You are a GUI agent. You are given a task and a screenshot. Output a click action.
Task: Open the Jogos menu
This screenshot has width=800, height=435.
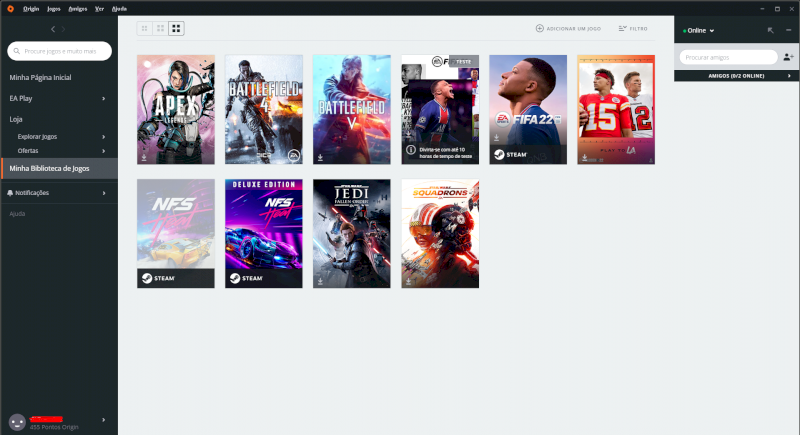pyautogui.click(x=52, y=7)
